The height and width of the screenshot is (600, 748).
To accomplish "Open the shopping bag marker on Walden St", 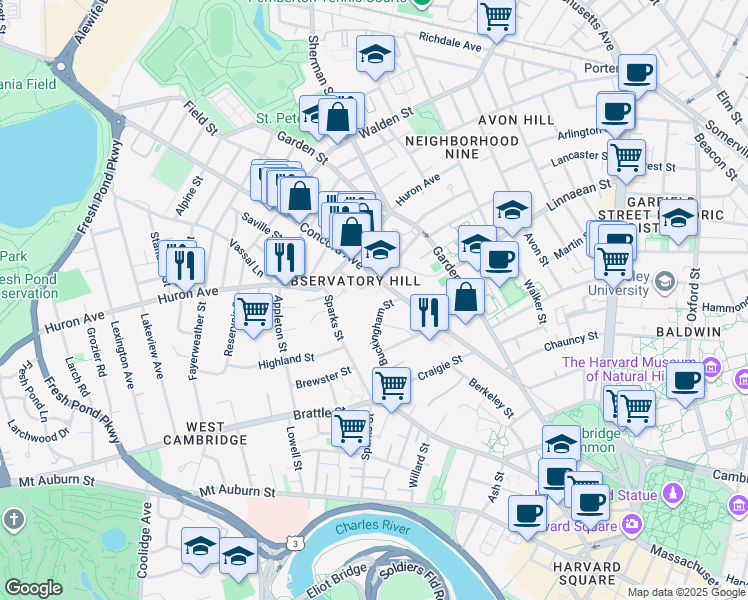I will point(337,118).
